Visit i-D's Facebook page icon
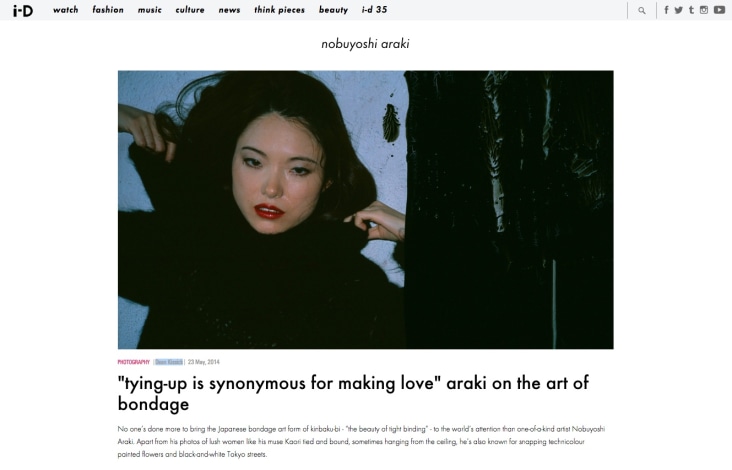732x470 pixels. click(x=666, y=10)
